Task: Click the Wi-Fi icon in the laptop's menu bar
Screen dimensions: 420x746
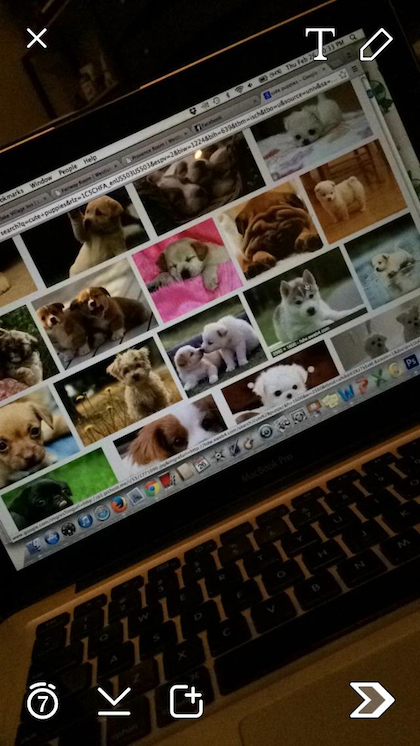Action: 240,89
